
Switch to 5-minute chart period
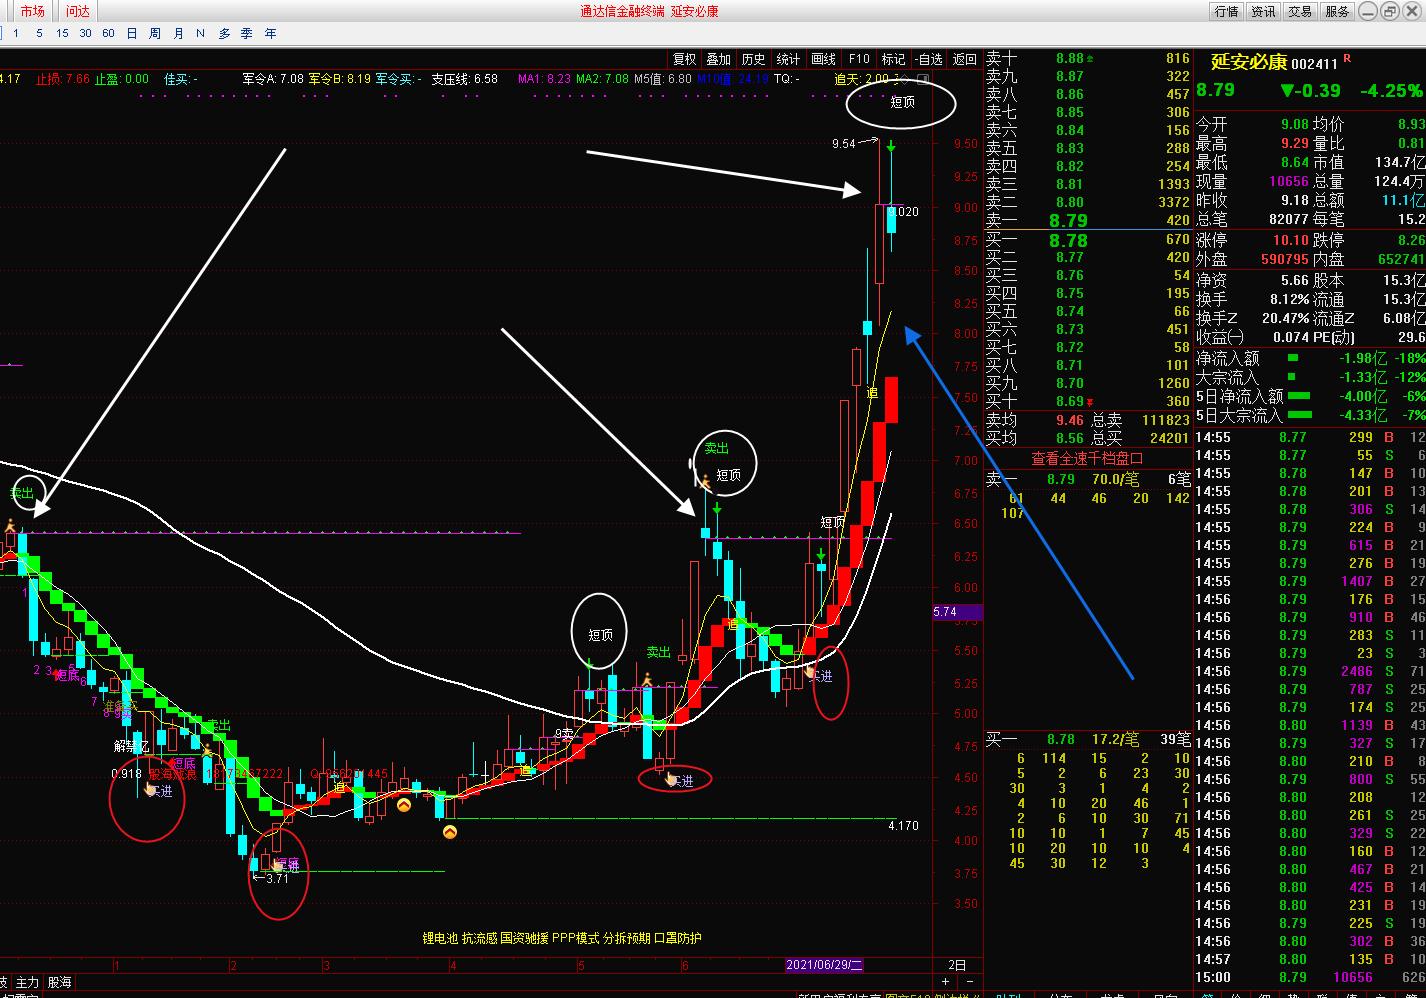pyautogui.click(x=39, y=33)
